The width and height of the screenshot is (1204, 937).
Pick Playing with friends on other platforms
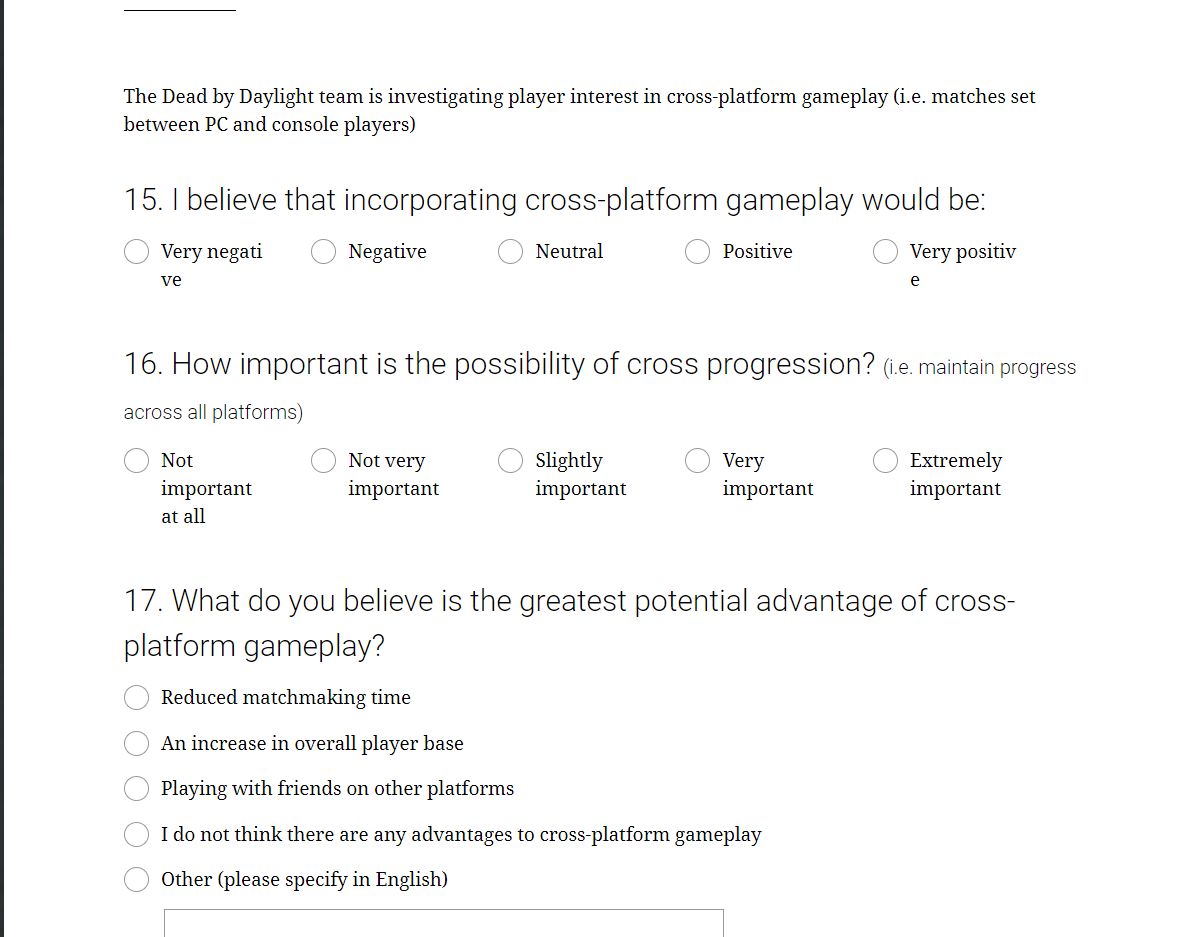pyautogui.click(x=137, y=788)
